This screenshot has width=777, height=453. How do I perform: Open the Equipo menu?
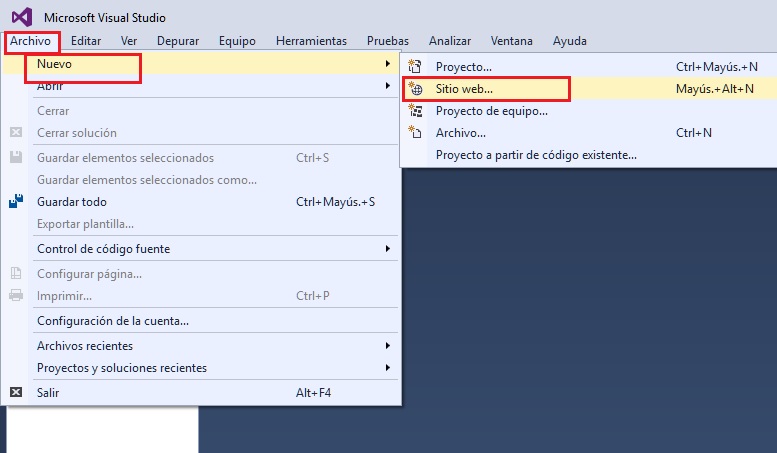tap(237, 41)
